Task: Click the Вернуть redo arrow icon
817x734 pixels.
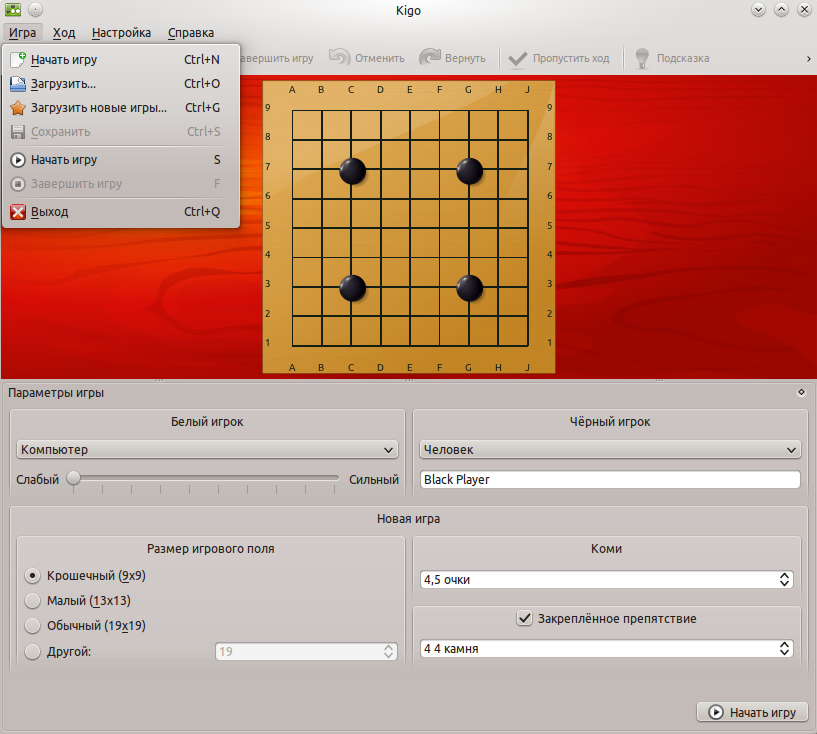Action: point(430,57)
